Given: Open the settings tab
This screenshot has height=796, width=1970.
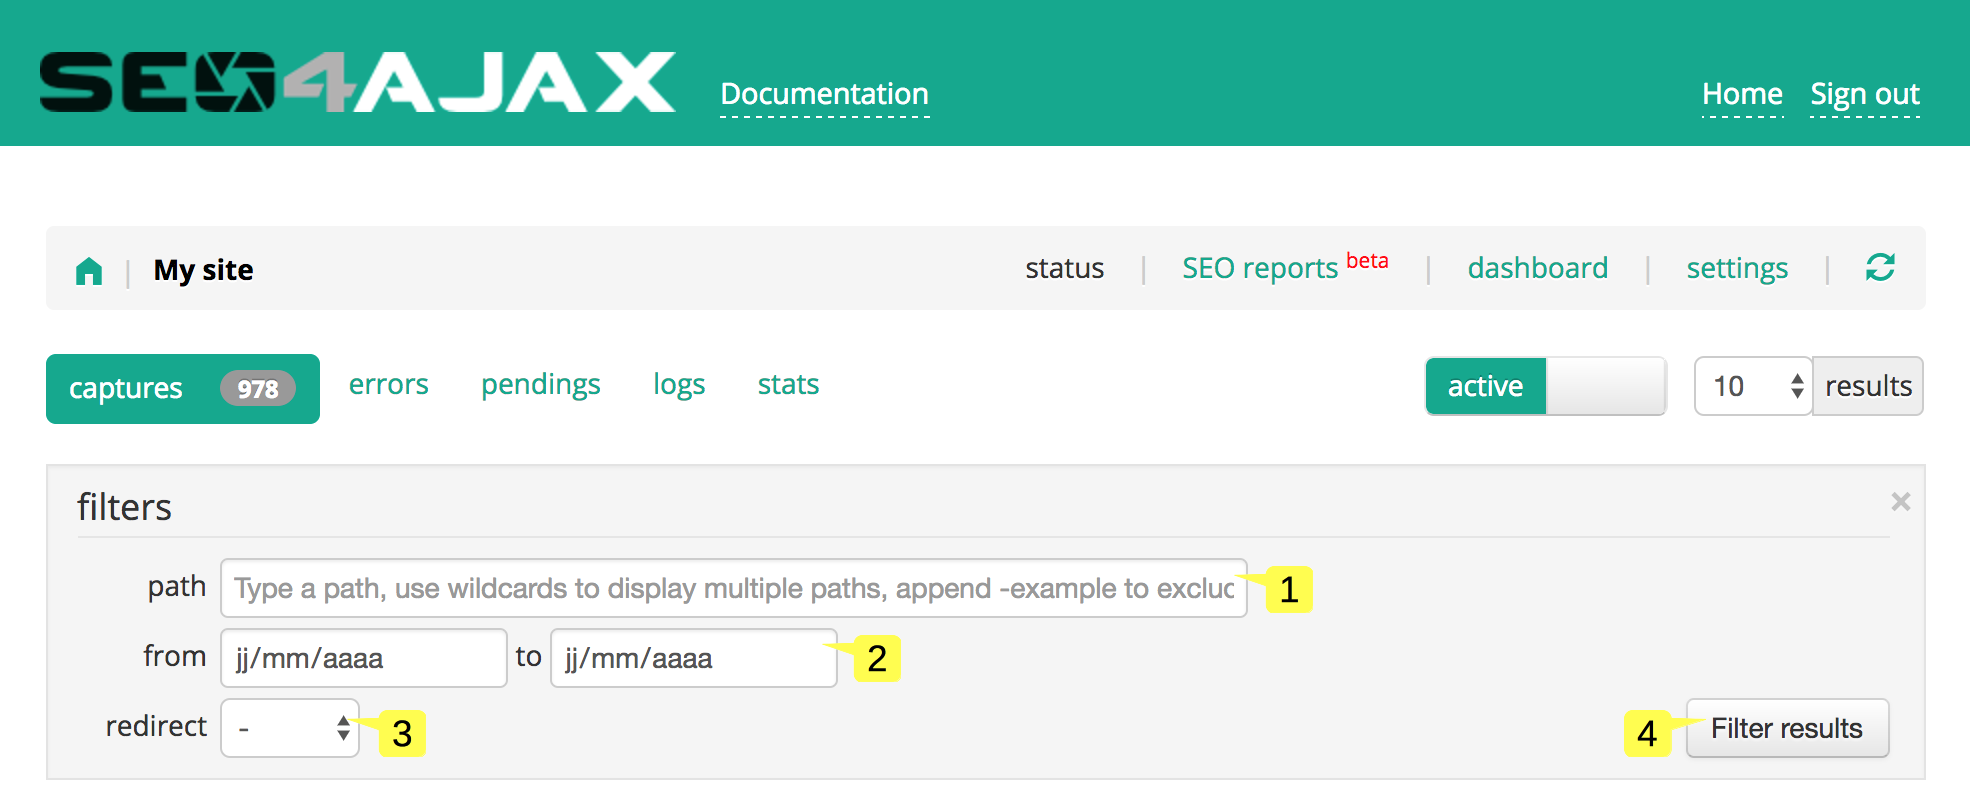Looking at the screenshot, I should pyautogui.click(x=1737, y=268).
